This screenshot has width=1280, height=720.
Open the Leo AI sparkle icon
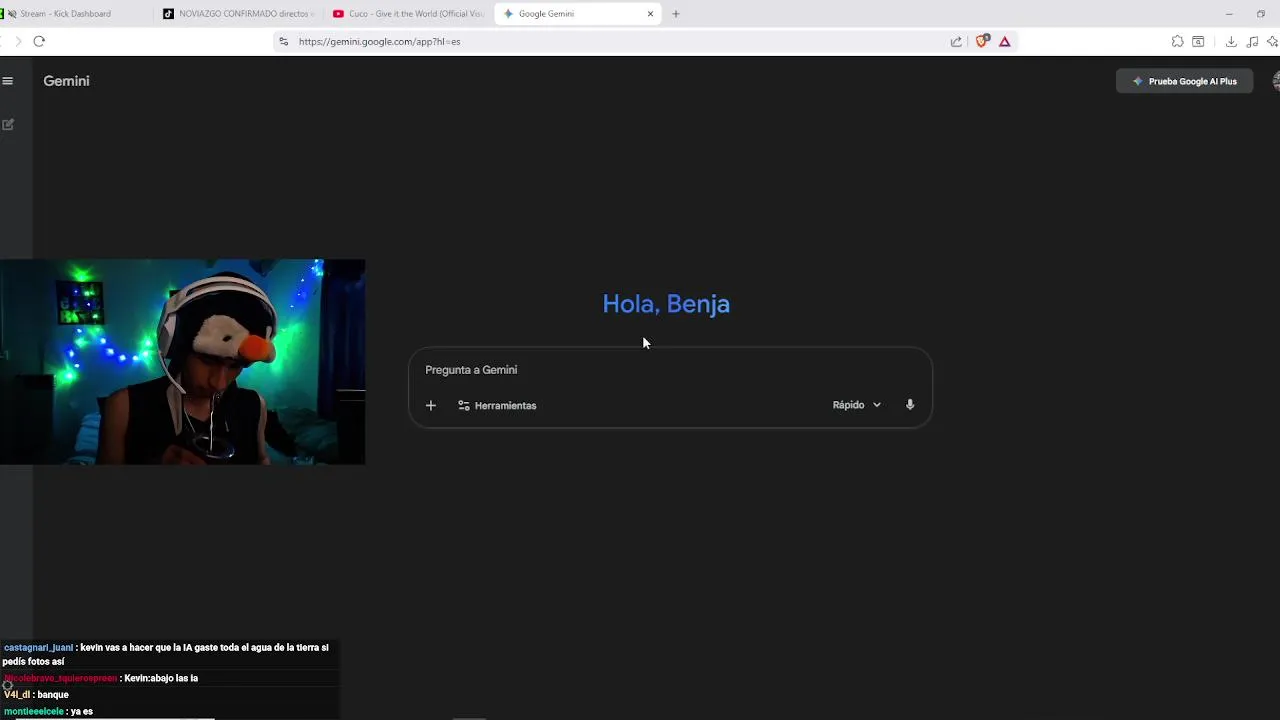[x=1272, y=41]
